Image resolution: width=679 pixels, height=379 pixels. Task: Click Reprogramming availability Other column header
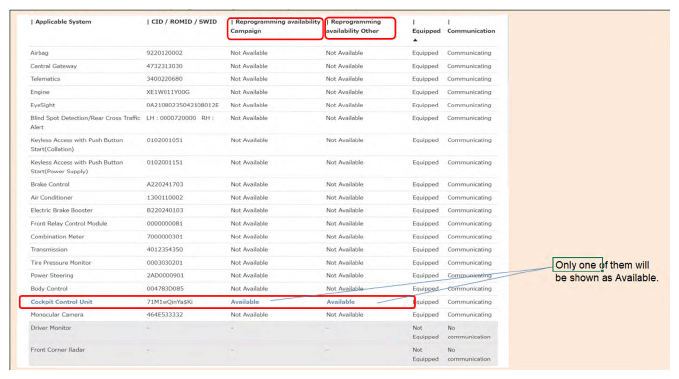point(353,26)
